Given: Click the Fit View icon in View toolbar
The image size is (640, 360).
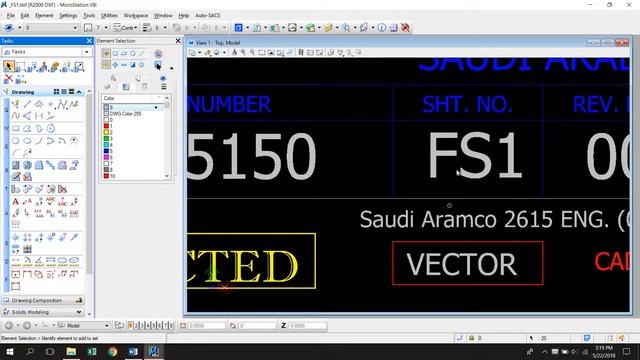Looking at the screenshot, I should [x=271, y=53].
